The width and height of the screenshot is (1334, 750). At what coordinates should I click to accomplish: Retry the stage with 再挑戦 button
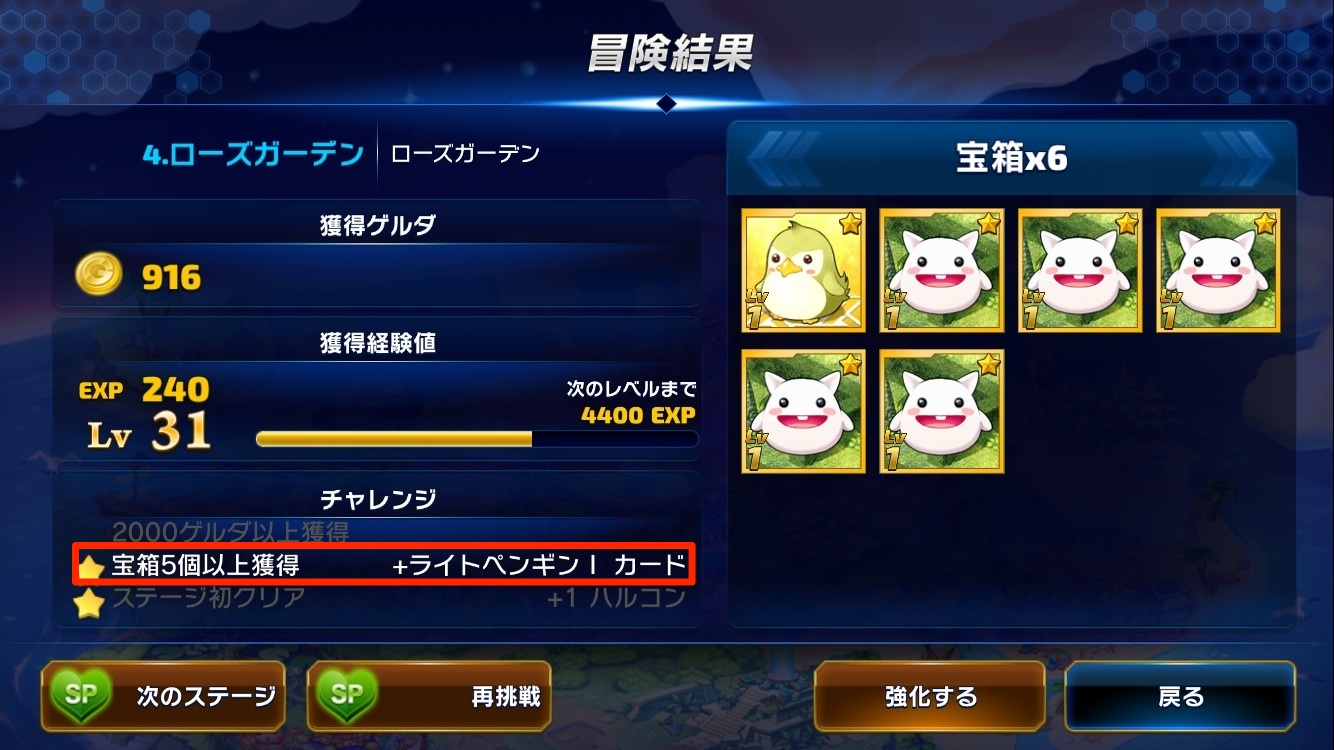point(429,696)
